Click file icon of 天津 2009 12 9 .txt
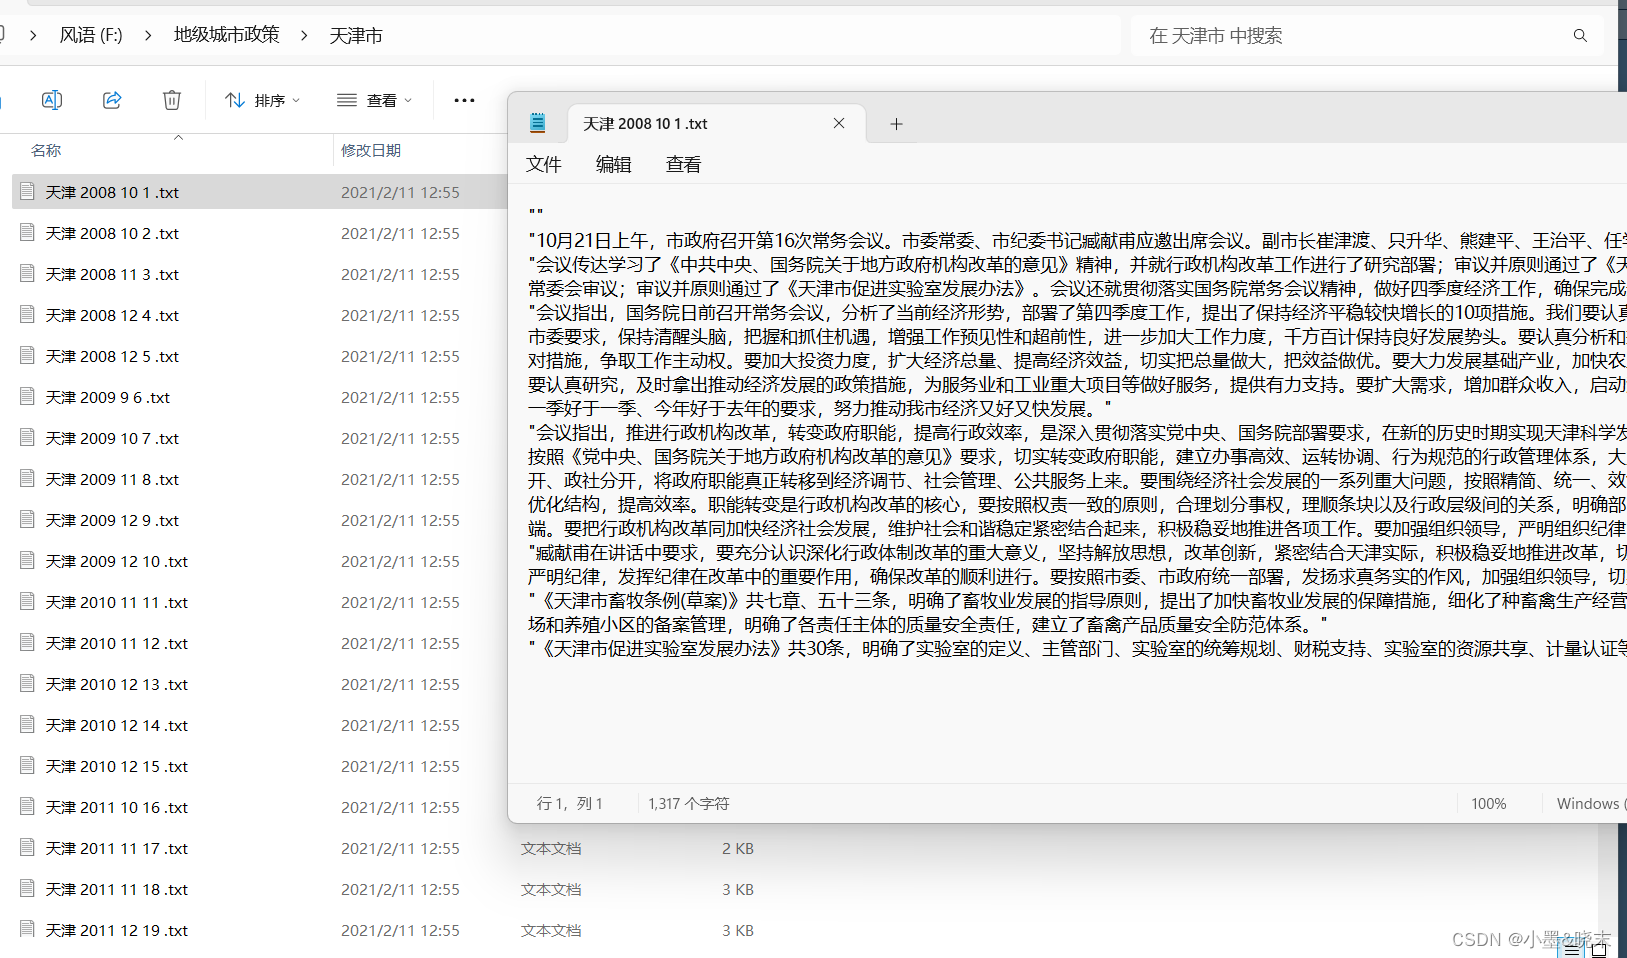Screen dimensions: 1627x958 click(x=28, y=519)
